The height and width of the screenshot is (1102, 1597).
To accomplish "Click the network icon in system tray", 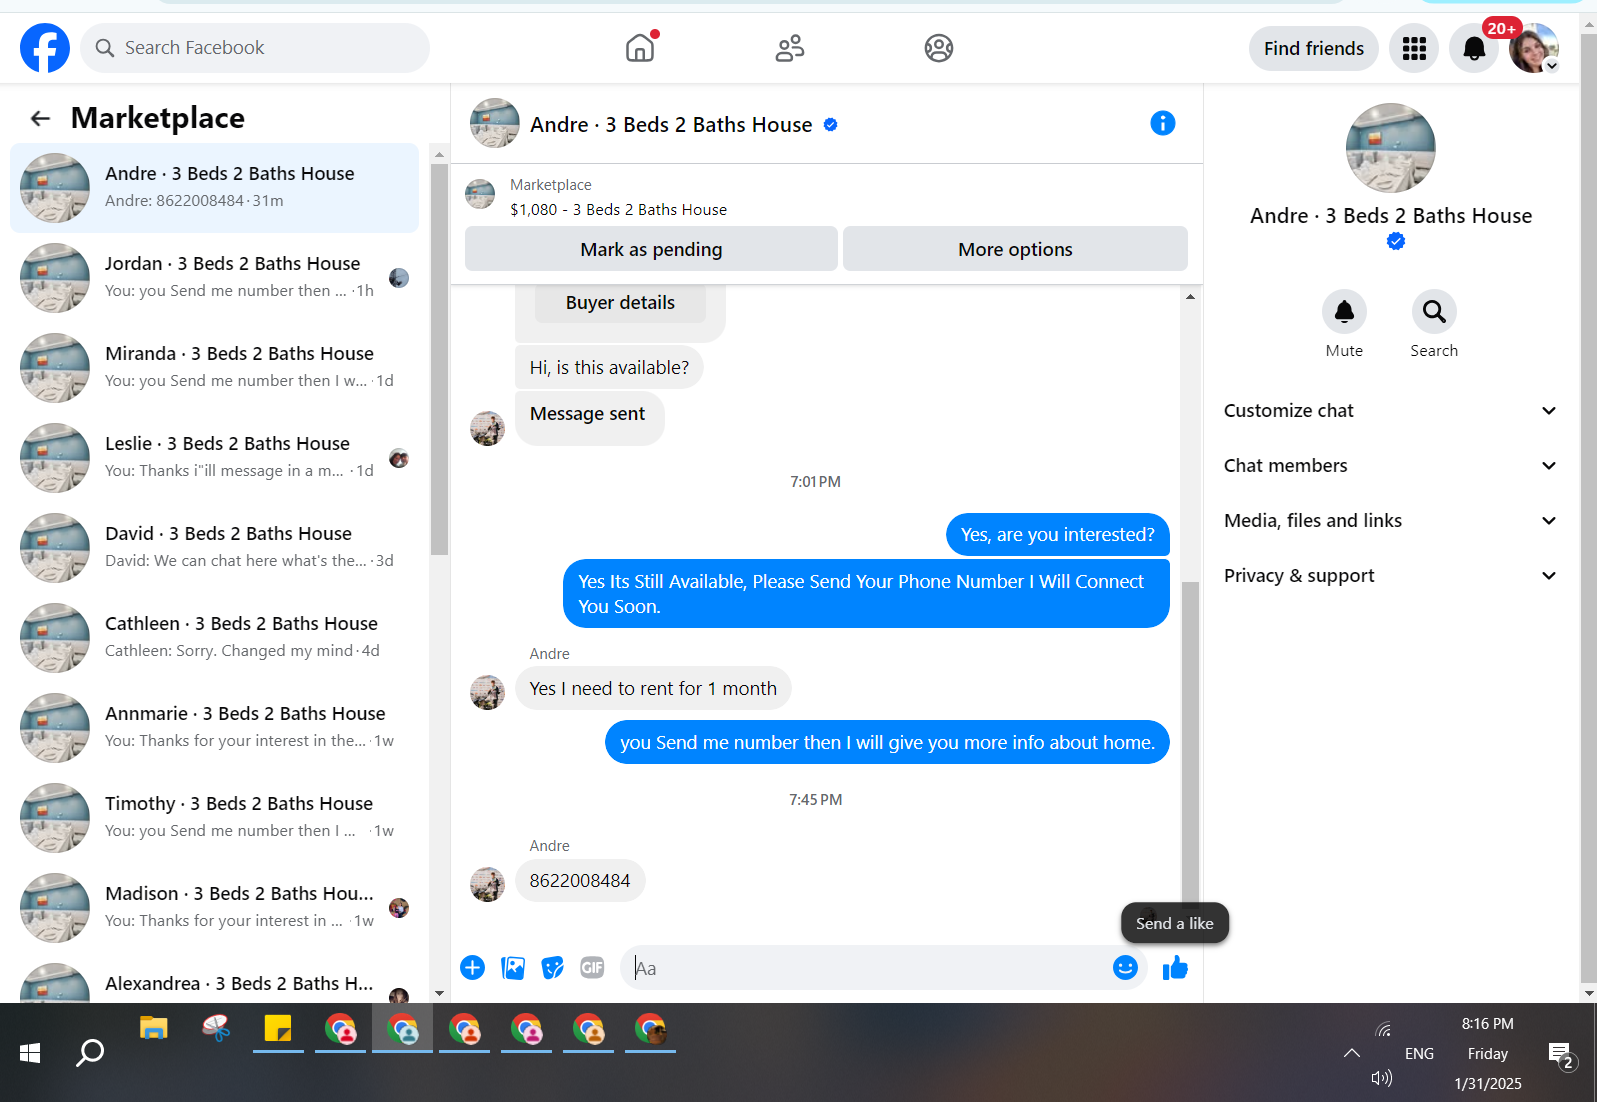I will (x=1383, y=1029).
